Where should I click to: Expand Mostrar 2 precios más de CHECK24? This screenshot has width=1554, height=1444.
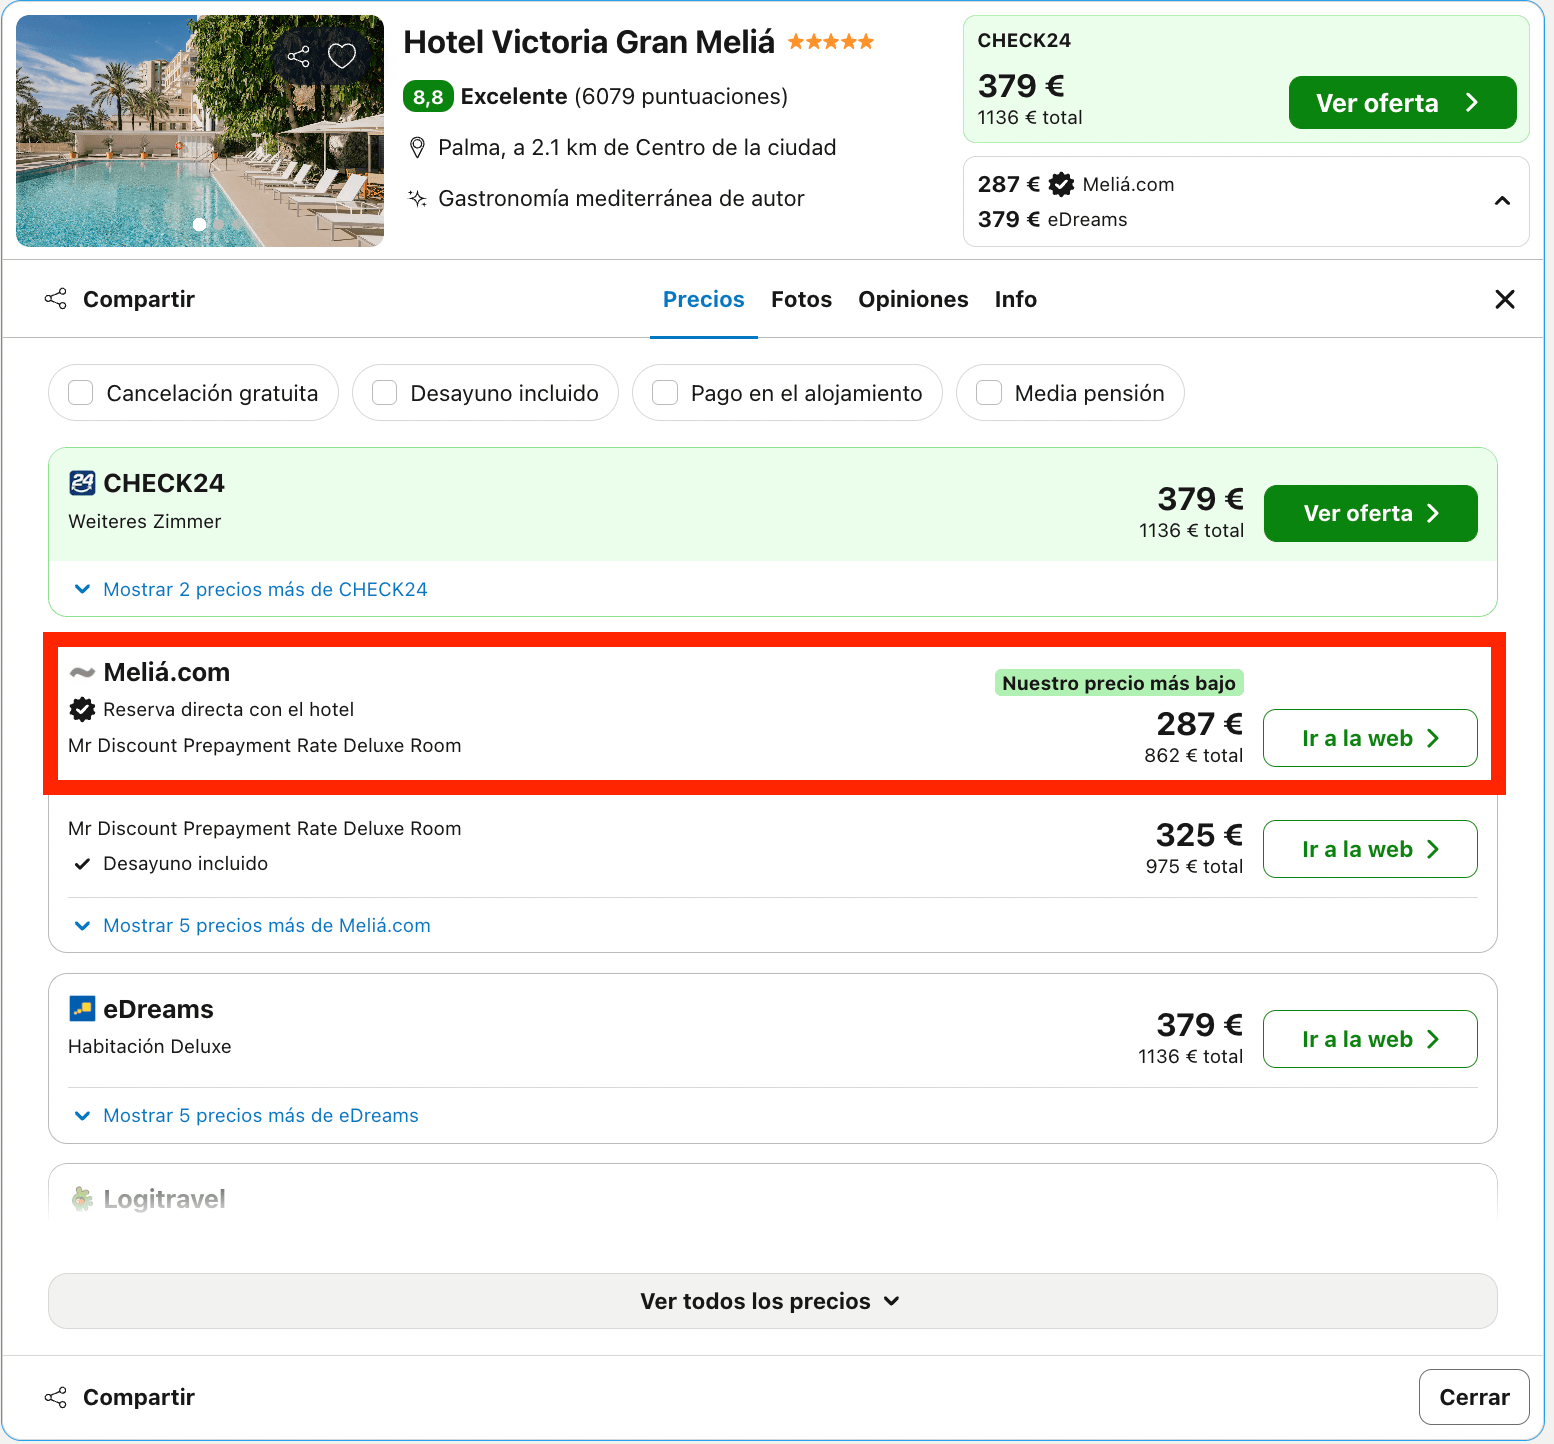[251, 589]
